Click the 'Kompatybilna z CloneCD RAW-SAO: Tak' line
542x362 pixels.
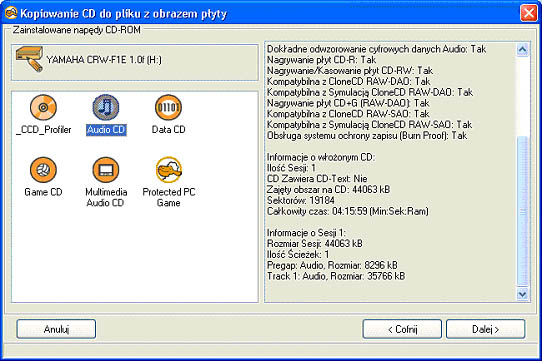[348, 114]
